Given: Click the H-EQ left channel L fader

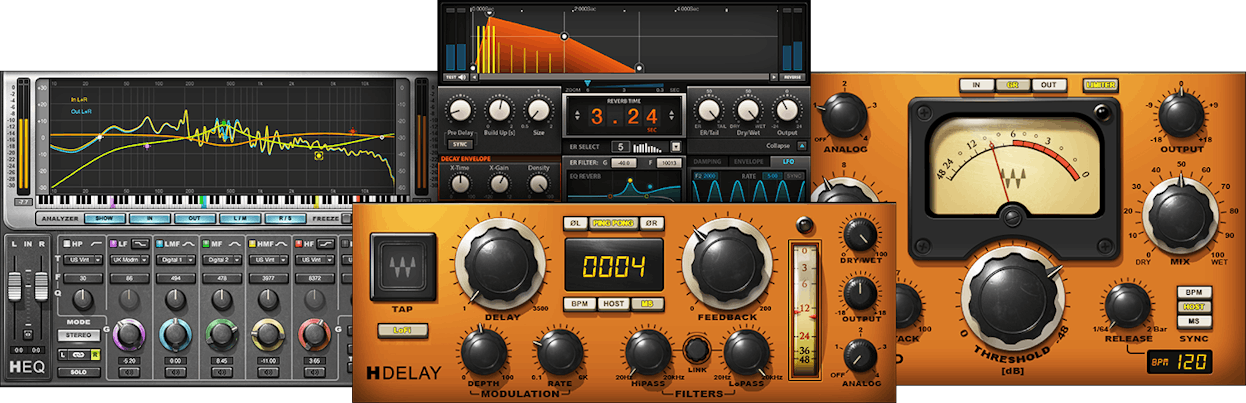Looking at the screenshot, I should [x=14, y=285].
